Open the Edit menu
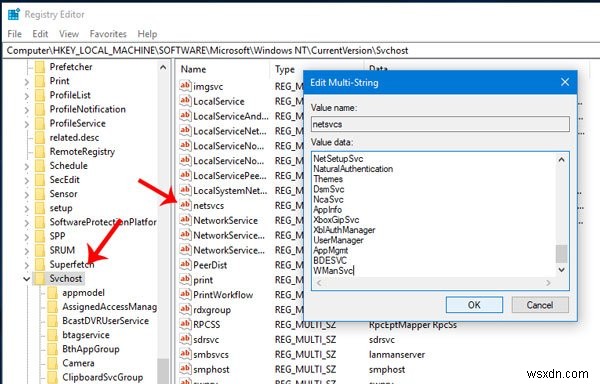Screen dimensions: 600x384 pos(40,34)
